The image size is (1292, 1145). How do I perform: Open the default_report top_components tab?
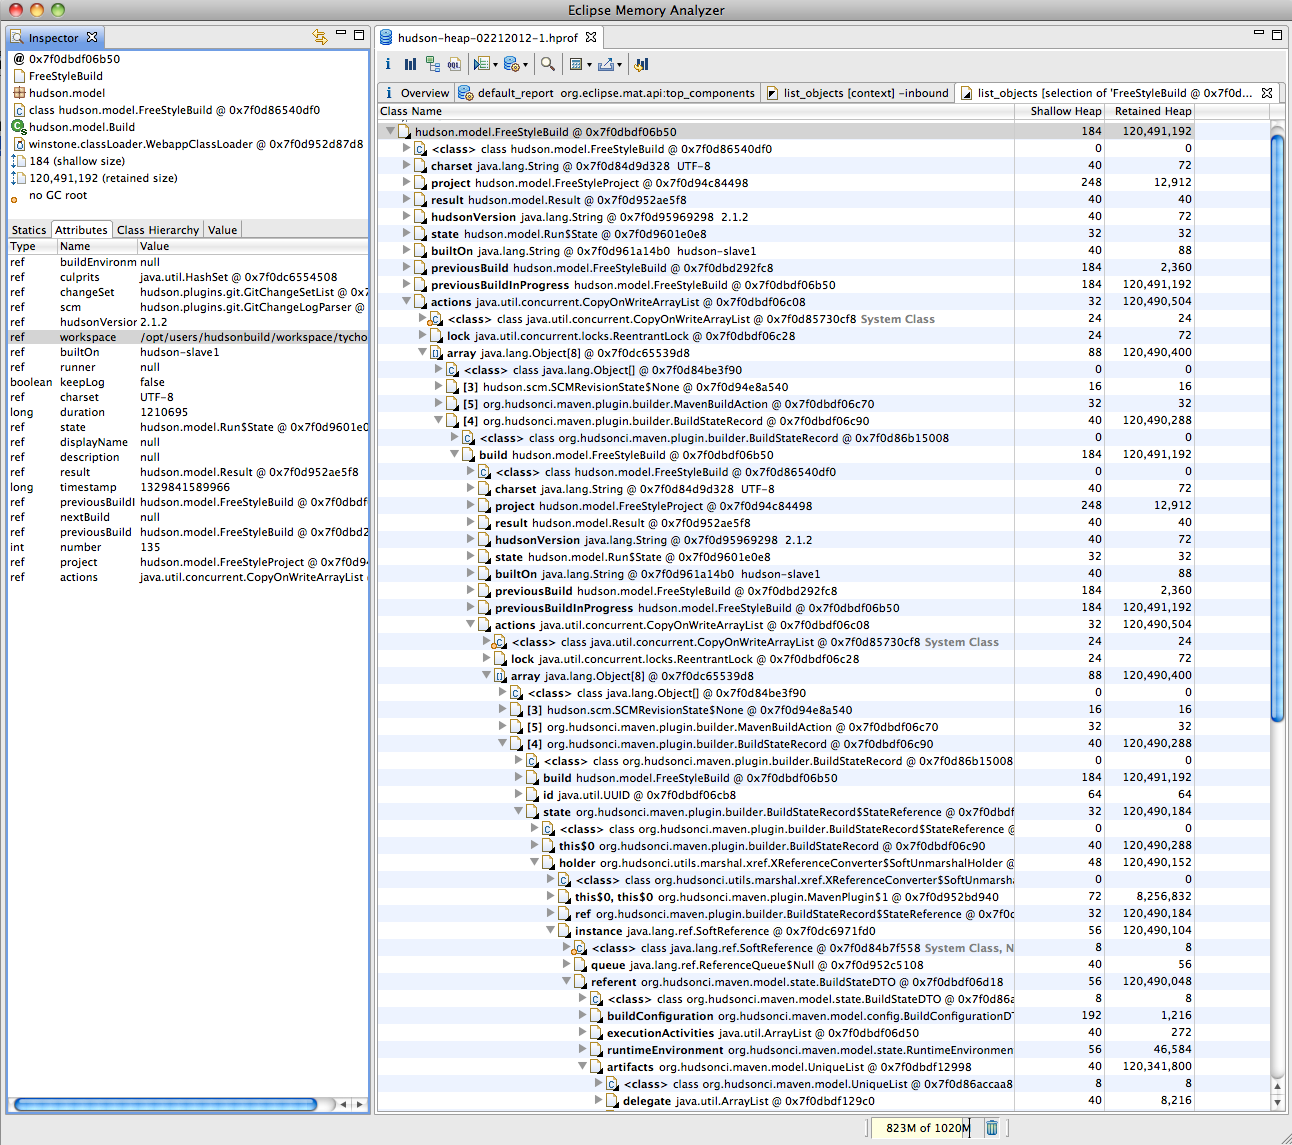point(607,93)
